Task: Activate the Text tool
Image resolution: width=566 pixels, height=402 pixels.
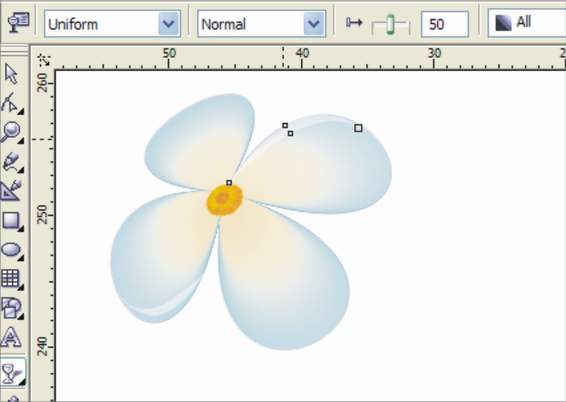Action: (11, 337)
